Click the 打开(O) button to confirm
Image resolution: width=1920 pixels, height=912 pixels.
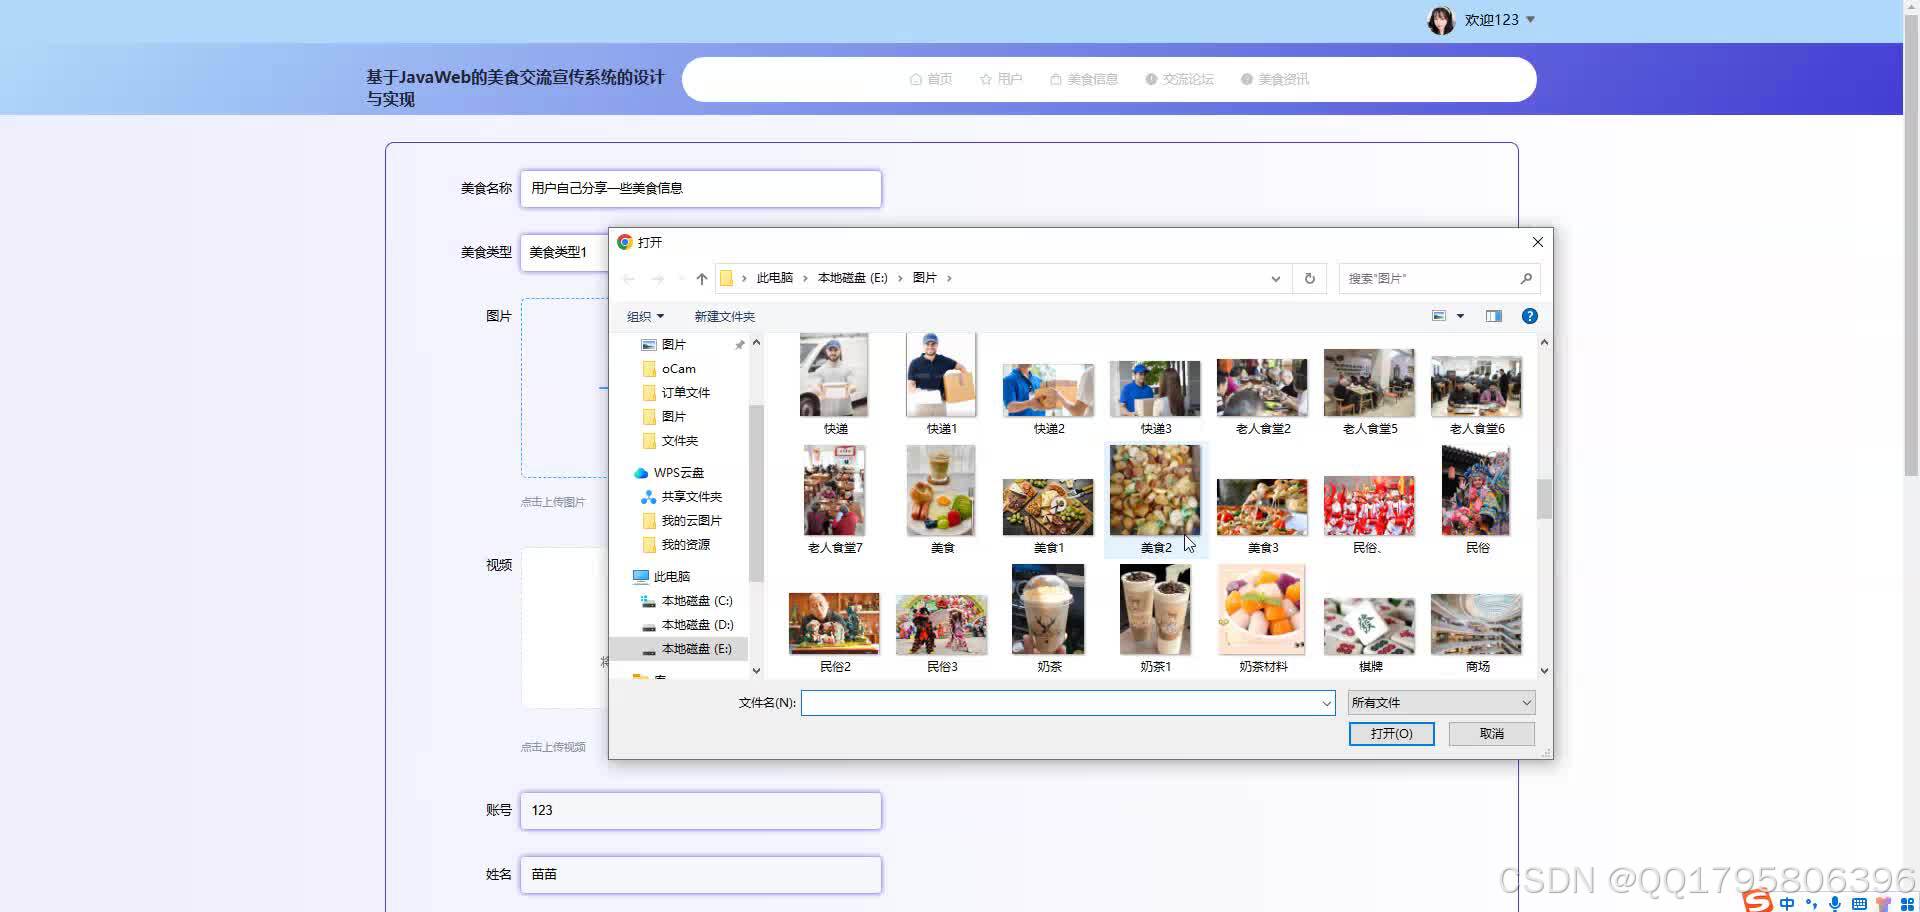[x=1391, y=733]
